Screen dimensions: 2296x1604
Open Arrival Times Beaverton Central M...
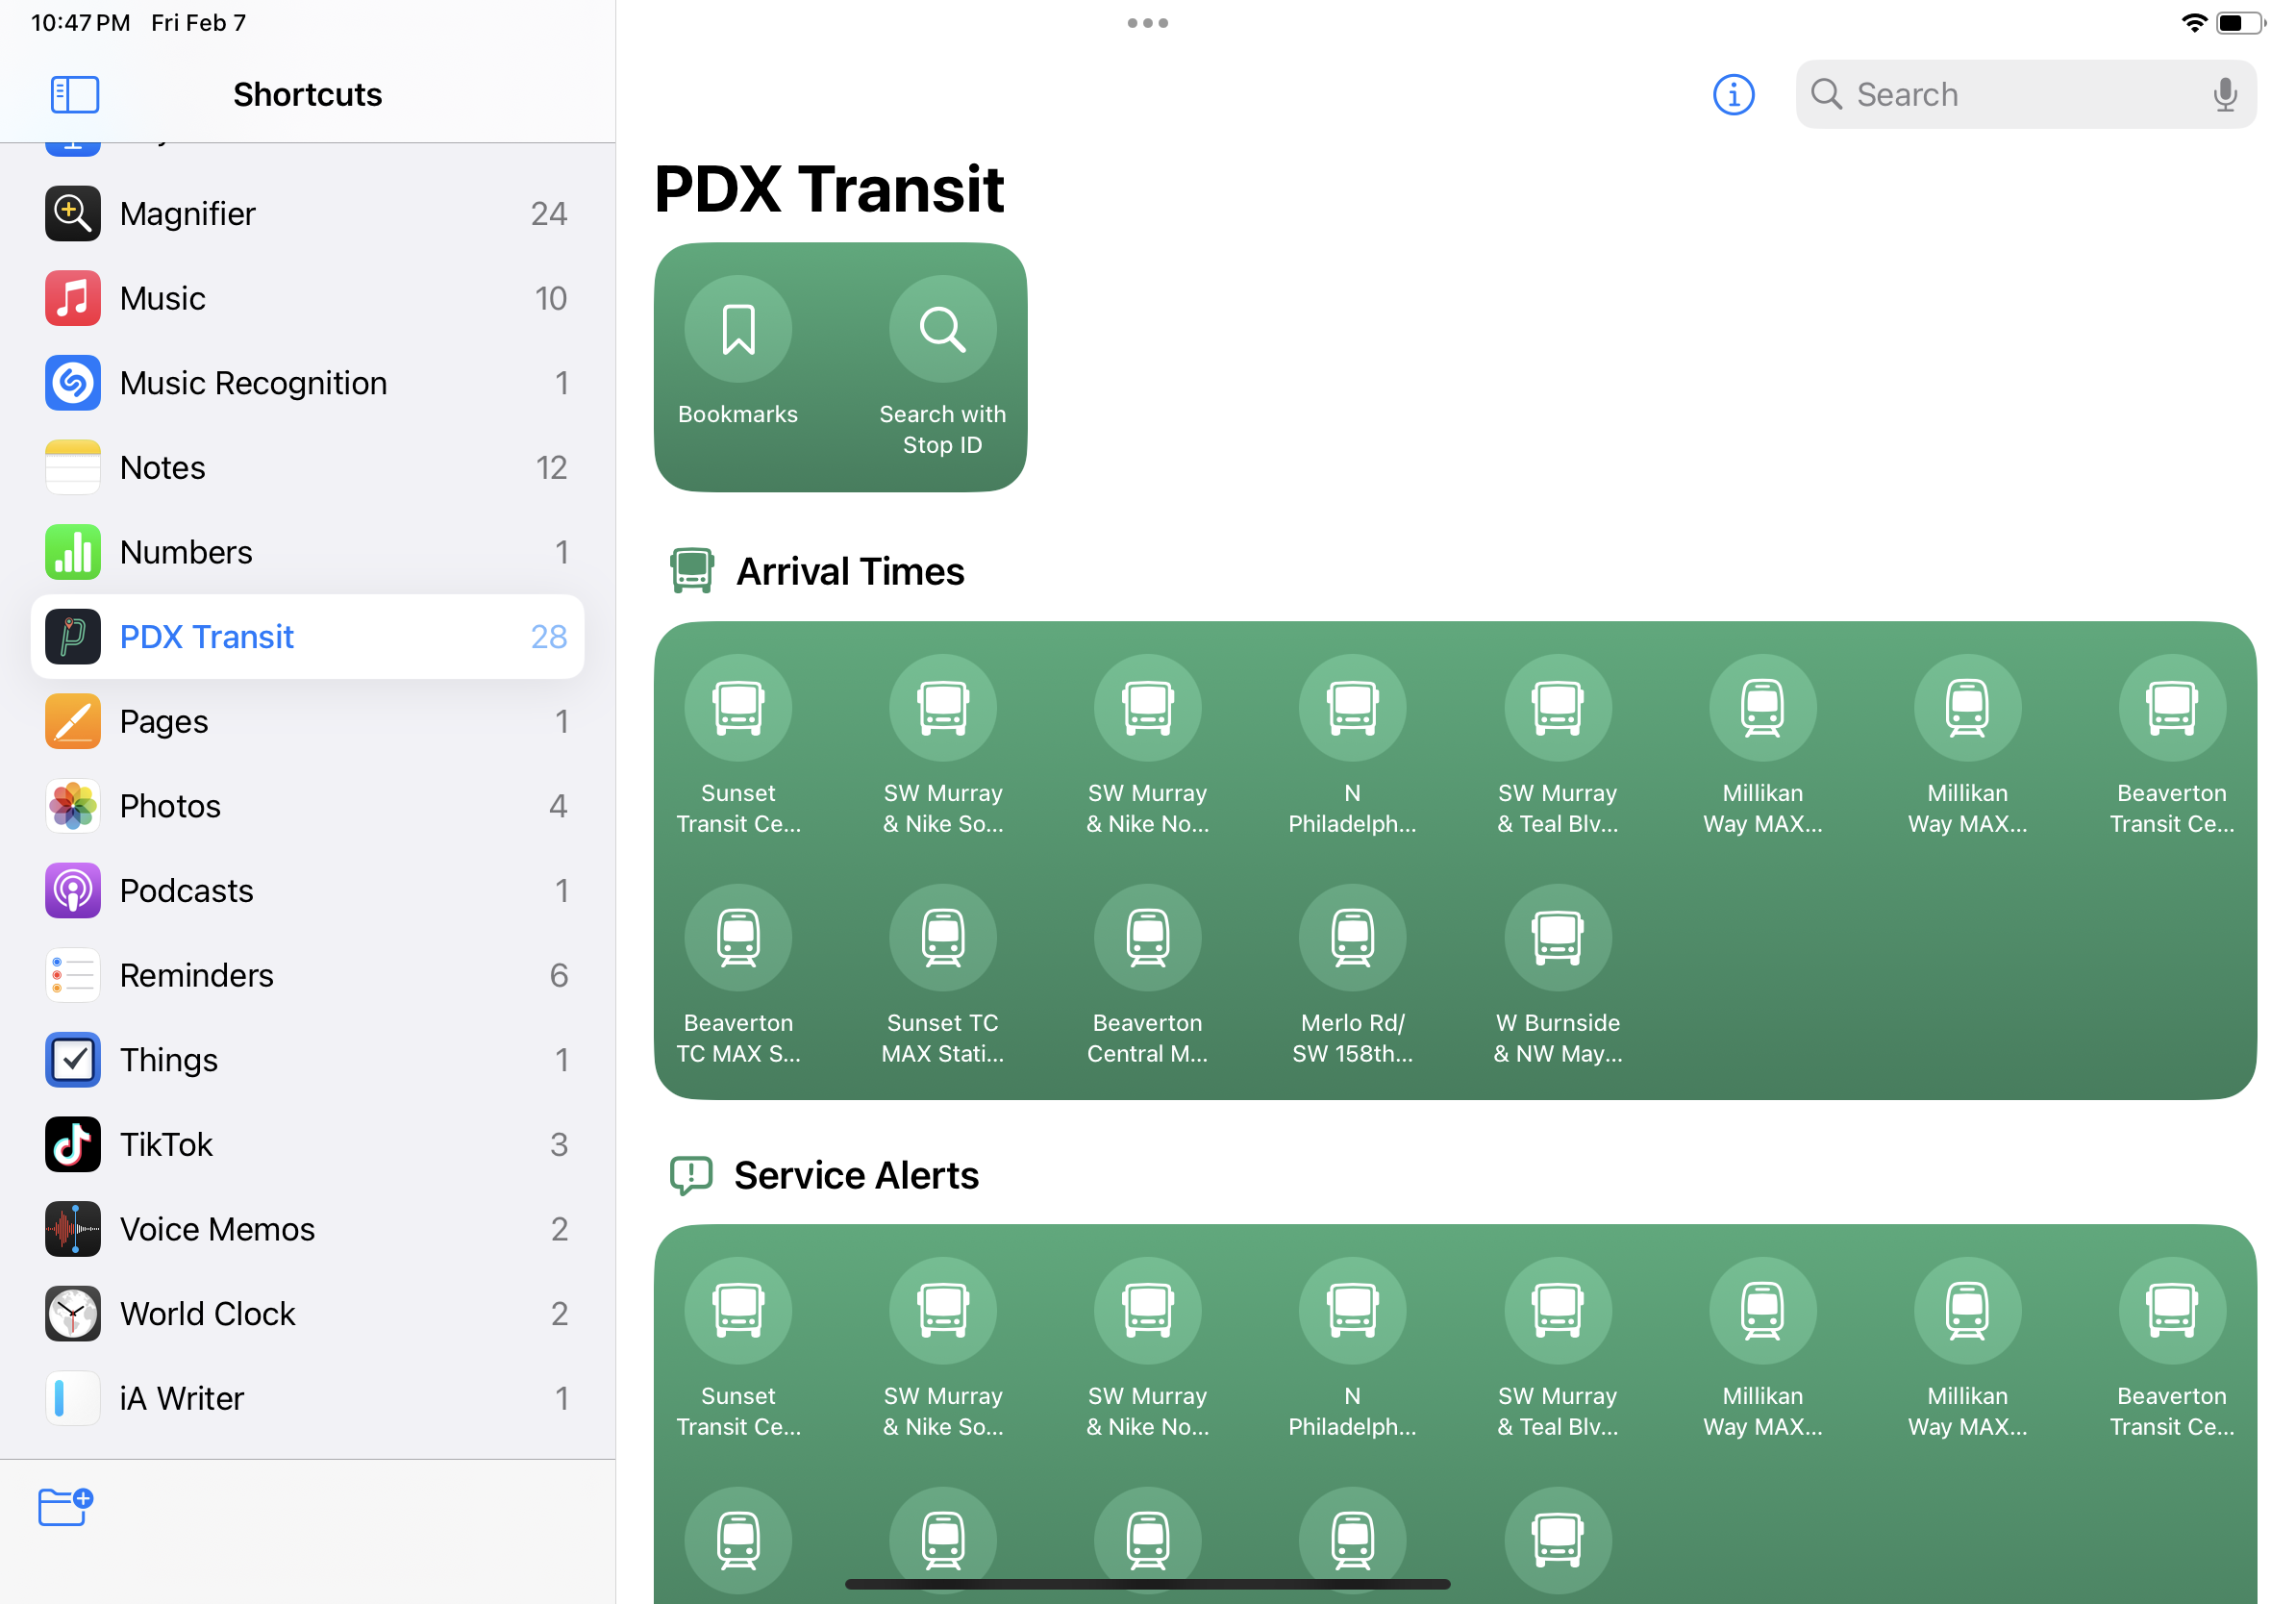pos(1148,975)
